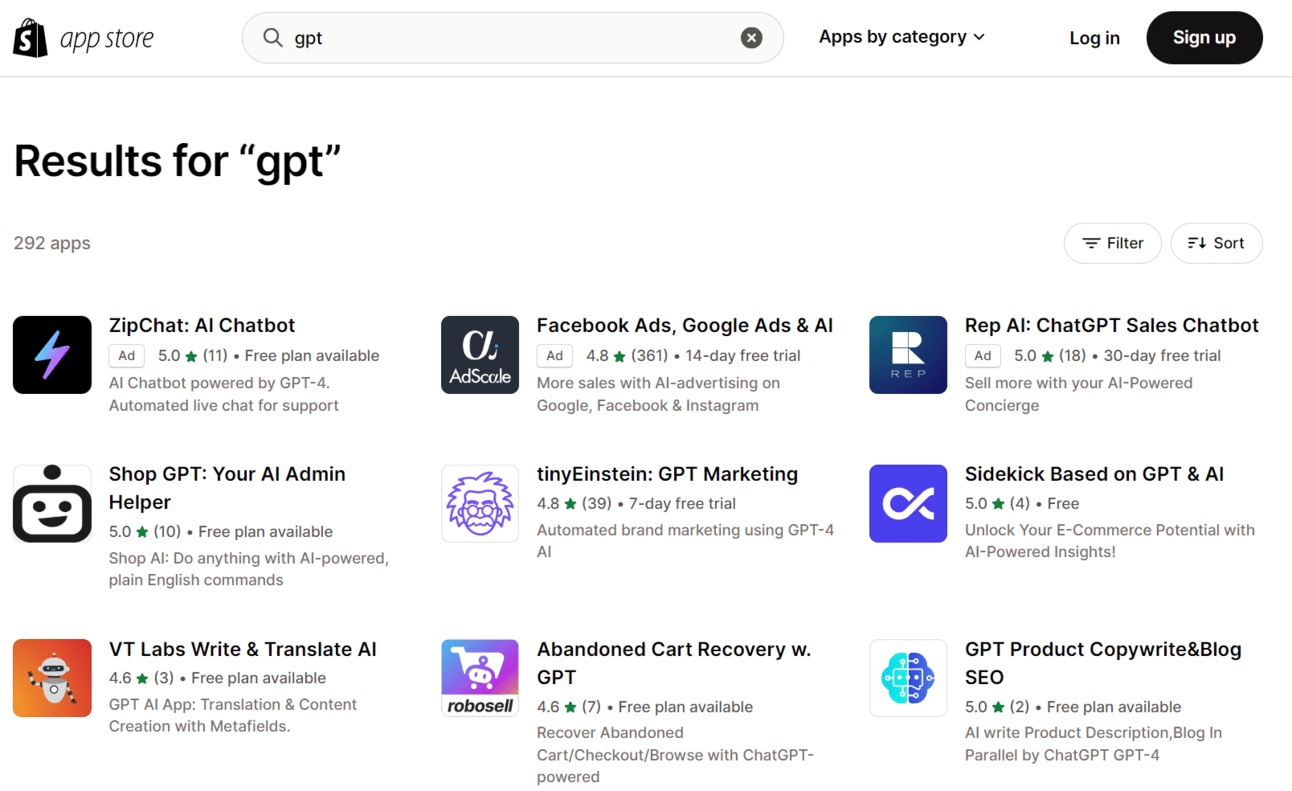Click 'GPT AI App: Translation & Content' description
The height and width of the screenshot is (791, 1292).
click(x=233, y=715)
